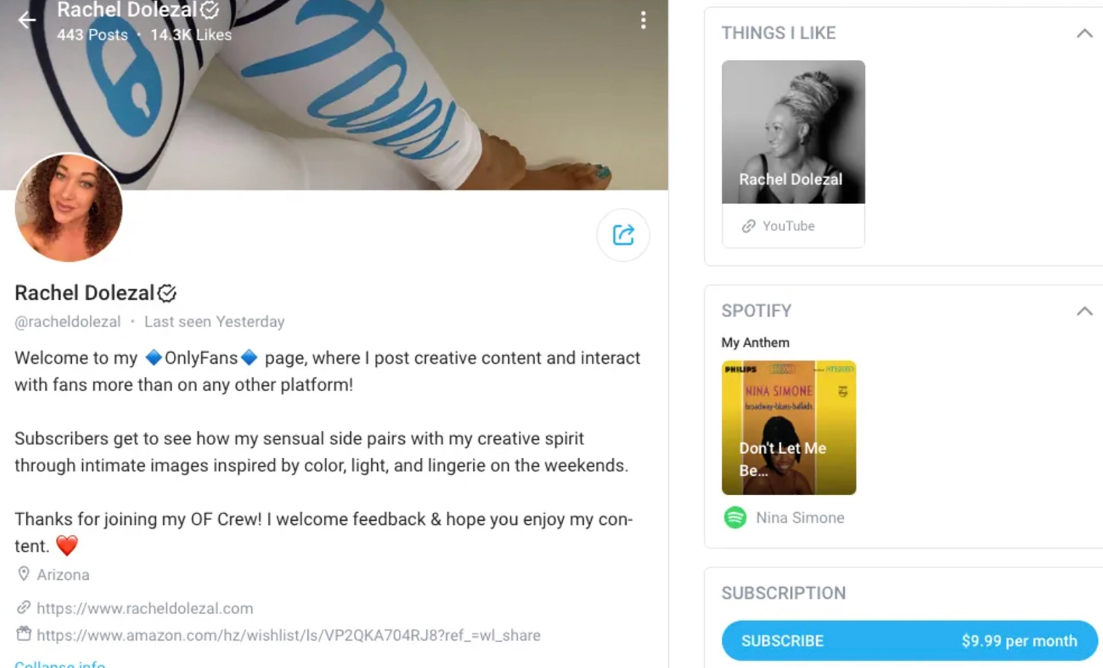The height and width of the screenshot is (668, 1103).
Task: Click the chevron on the Subscription panel header
Action: (x=1085, y=592)
